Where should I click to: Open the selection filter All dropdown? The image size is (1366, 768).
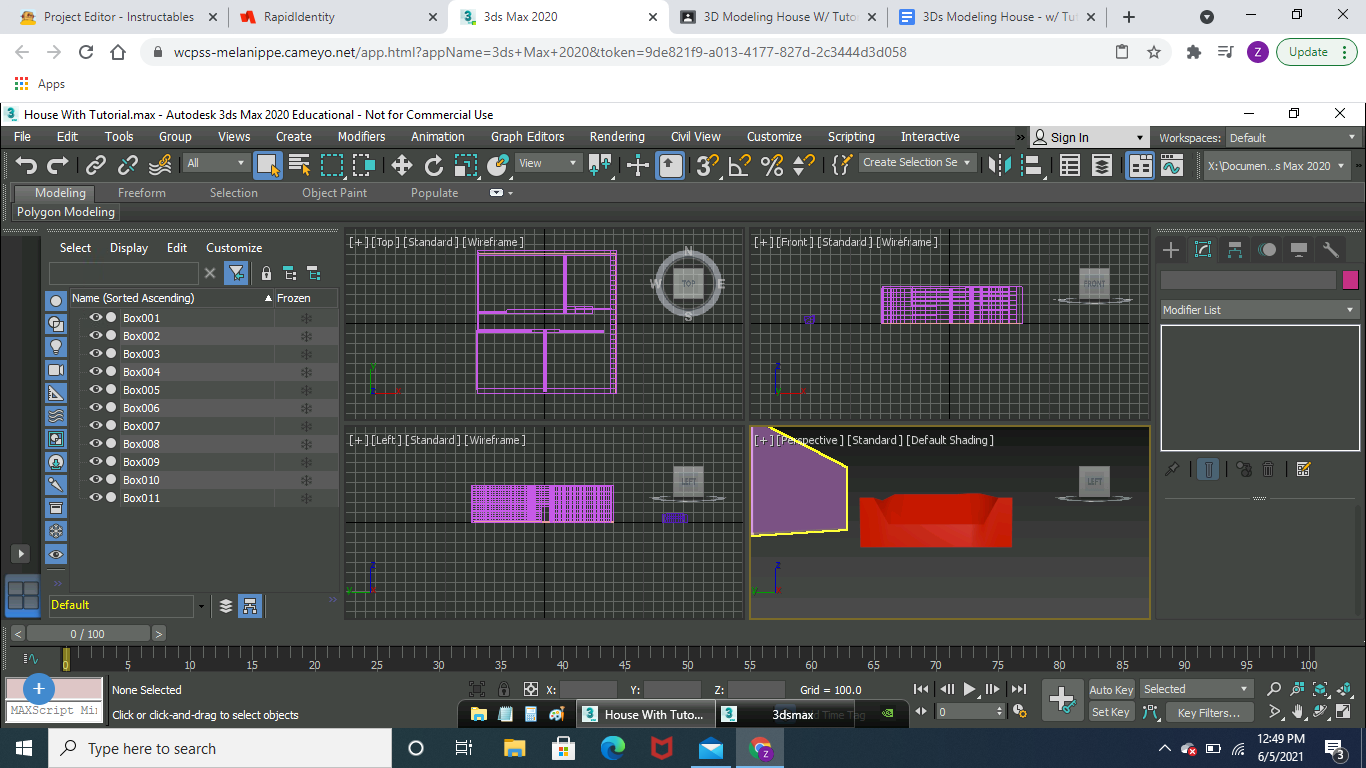216,163
